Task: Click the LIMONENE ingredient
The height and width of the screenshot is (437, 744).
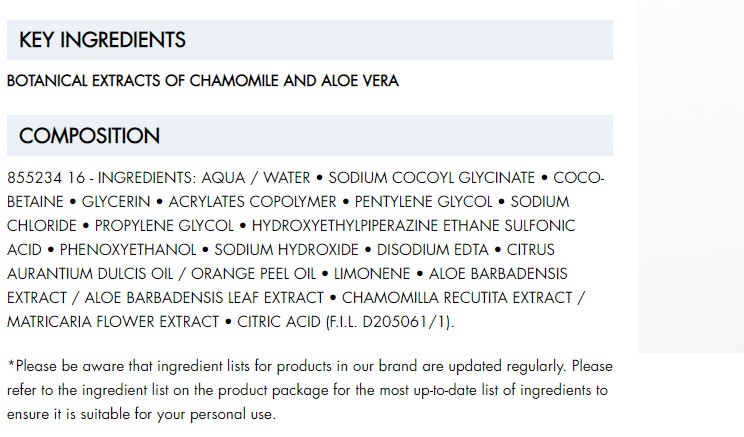Action: pos(372,274)
